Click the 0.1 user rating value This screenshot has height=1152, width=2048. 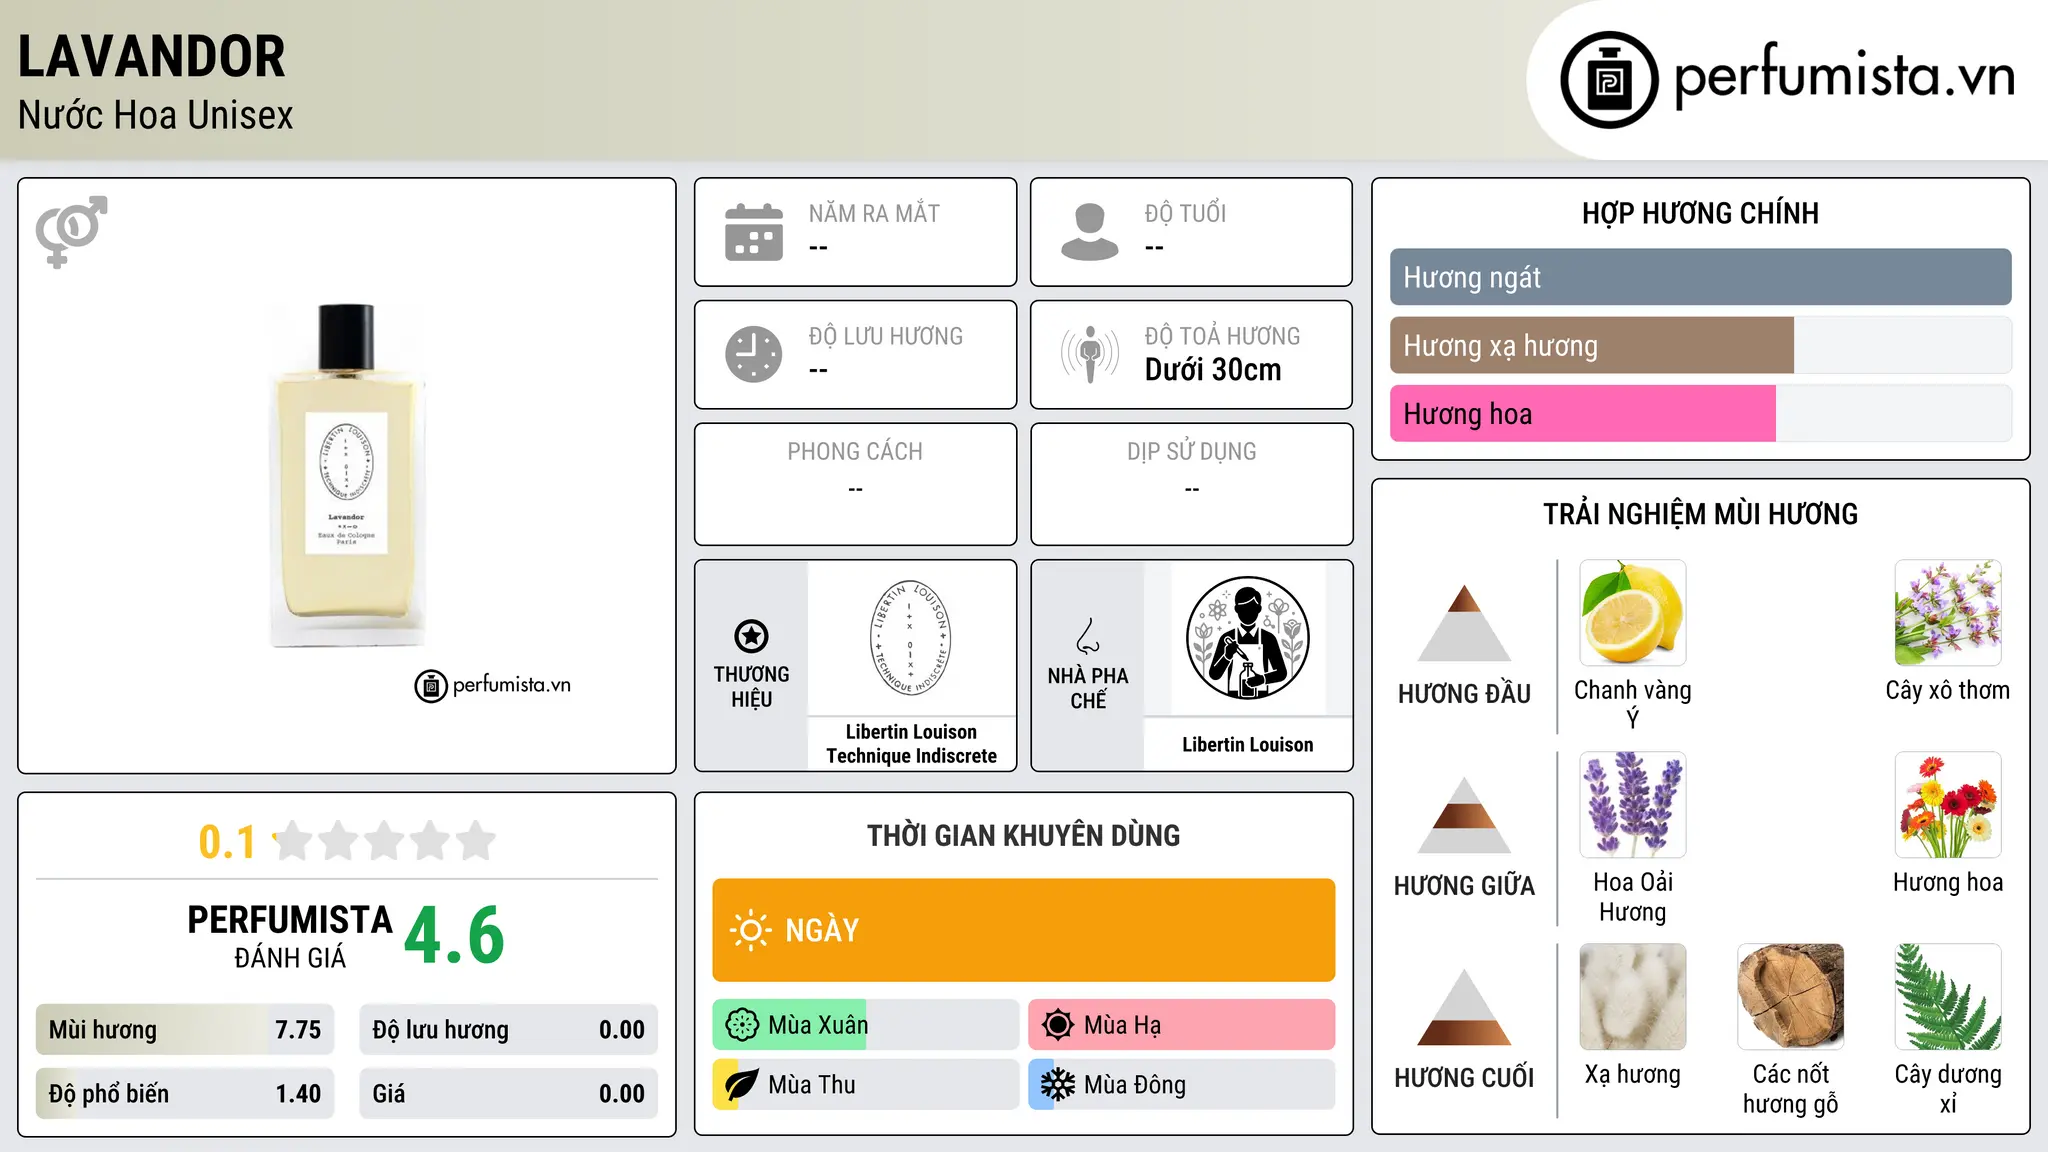point(227,842)
